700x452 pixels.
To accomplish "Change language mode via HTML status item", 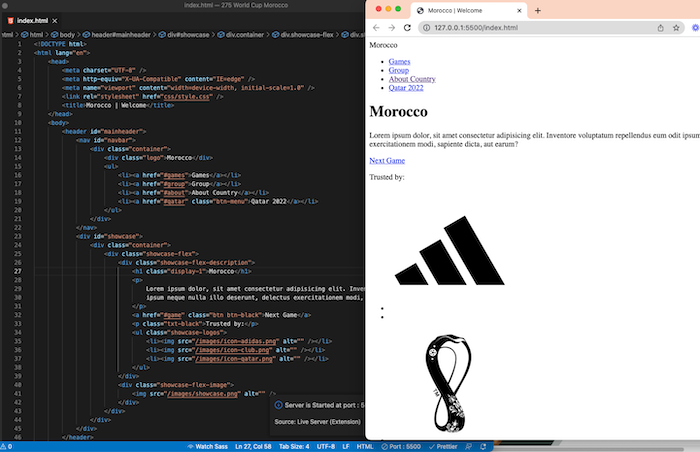I will point(365,446).
